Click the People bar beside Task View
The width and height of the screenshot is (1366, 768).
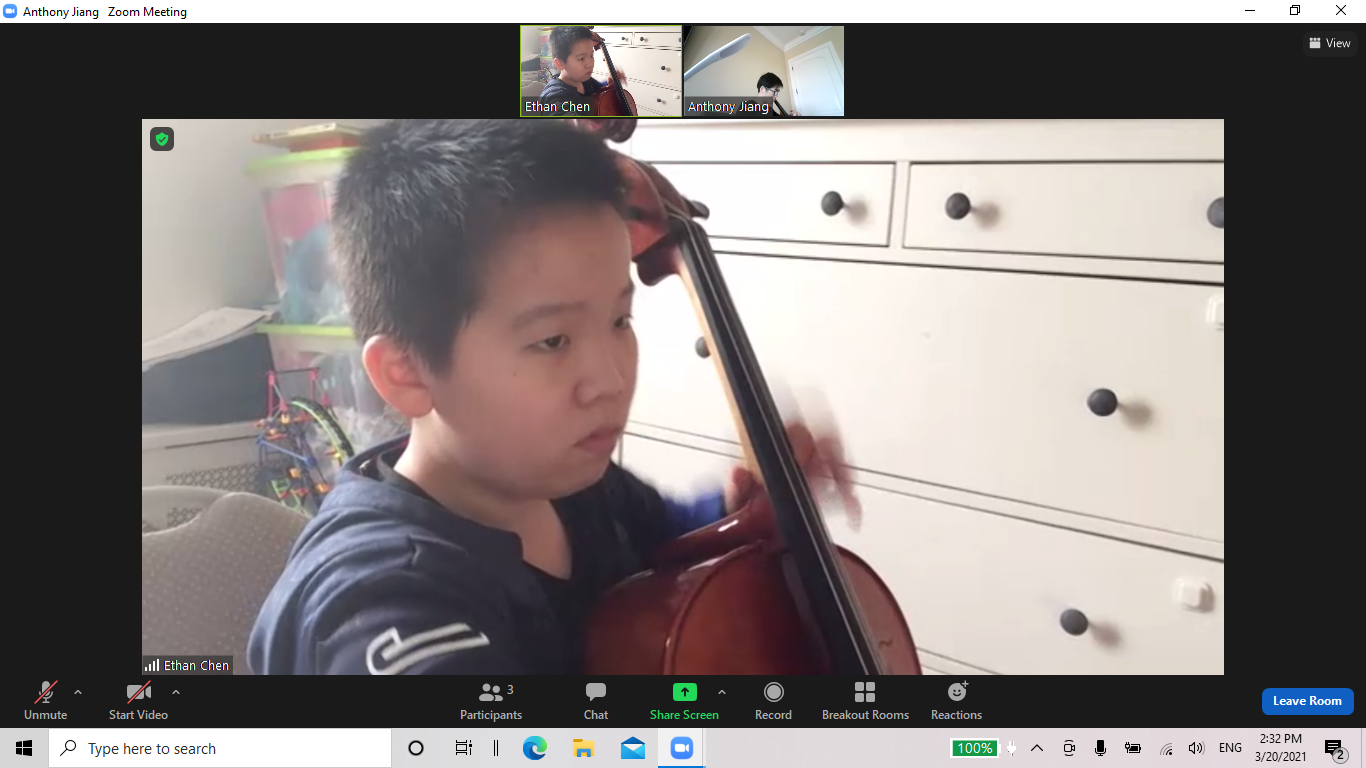click(495, 748)
